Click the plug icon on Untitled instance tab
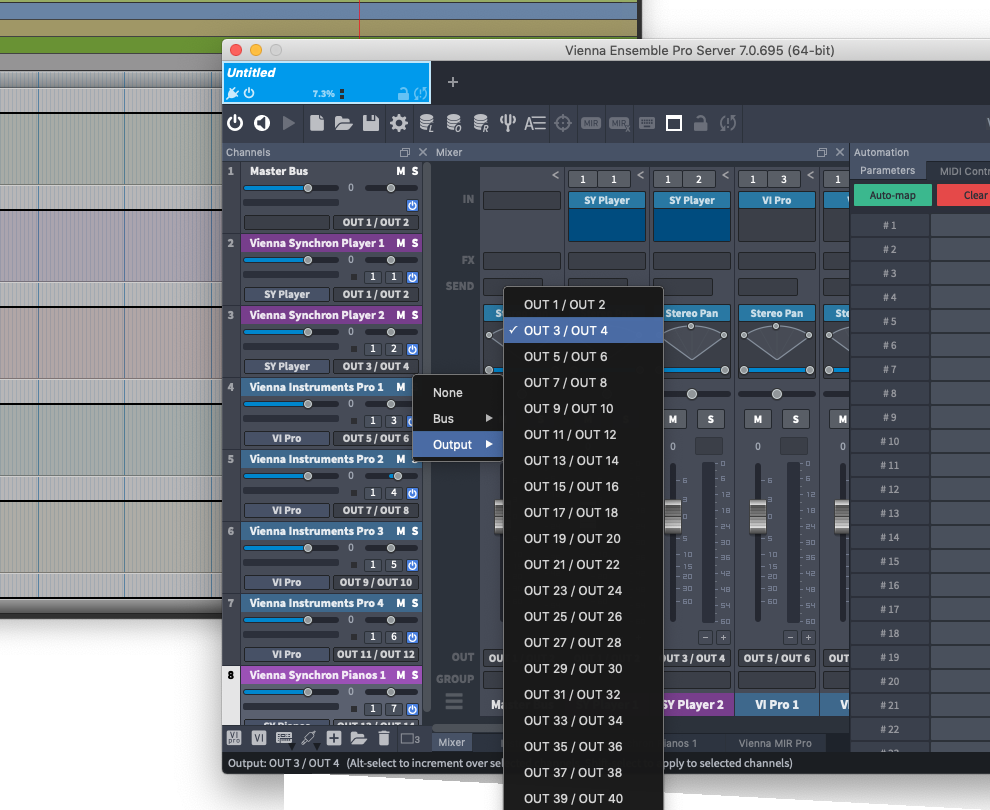Screen dimensions: 990x810 (232, 93)
